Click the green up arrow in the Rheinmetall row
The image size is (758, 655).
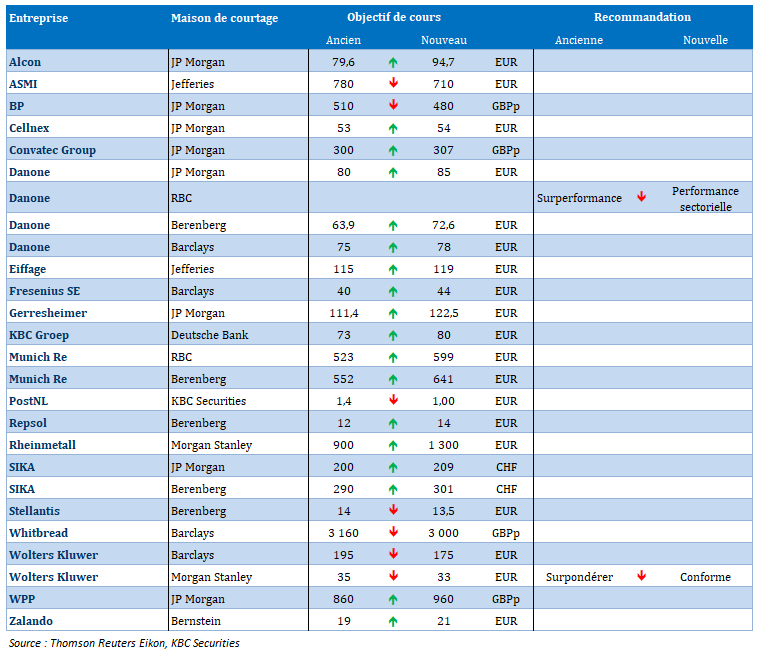click(x=393, y=445)
